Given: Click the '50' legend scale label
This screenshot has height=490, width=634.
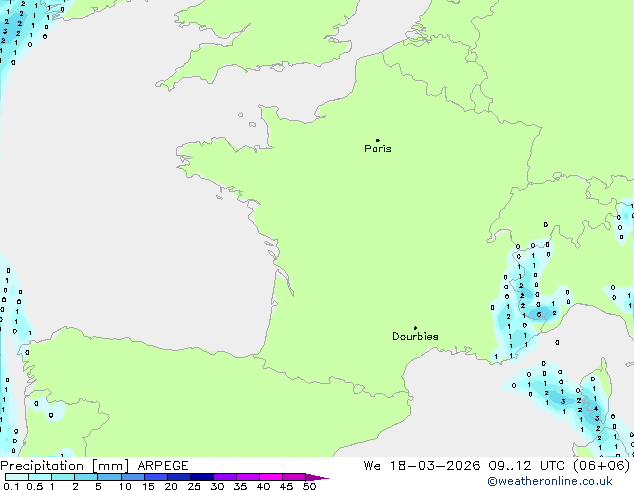Looking at the screenshot, I should click(309, 486).
